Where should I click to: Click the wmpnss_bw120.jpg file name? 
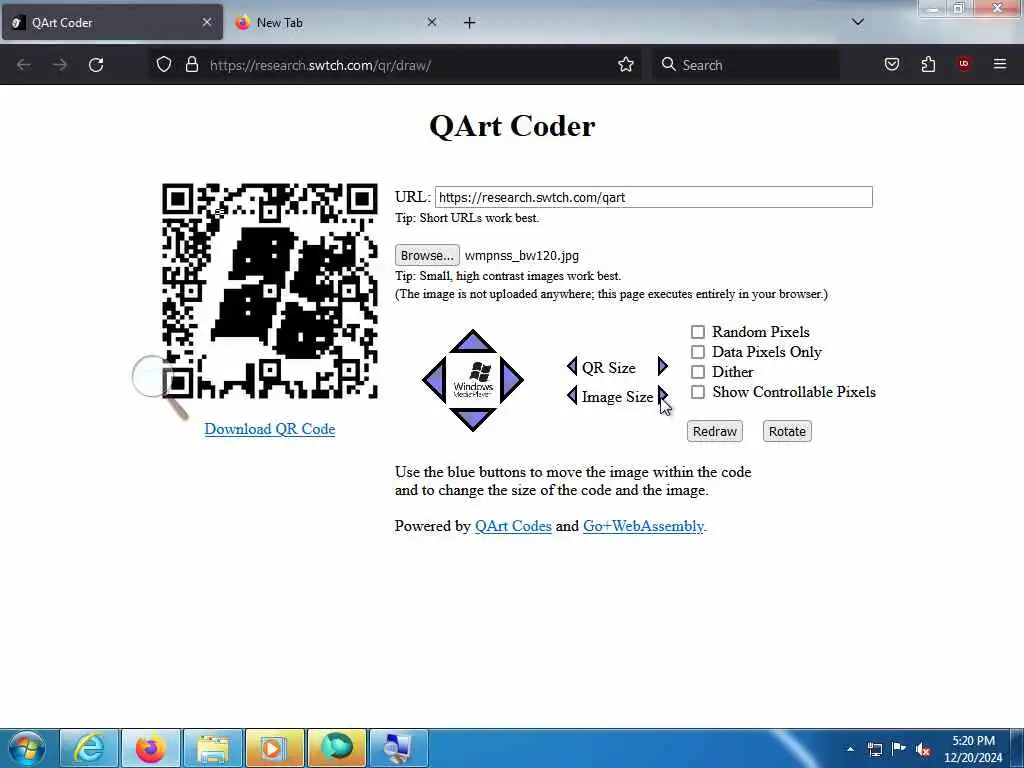[x=522, y=256]
